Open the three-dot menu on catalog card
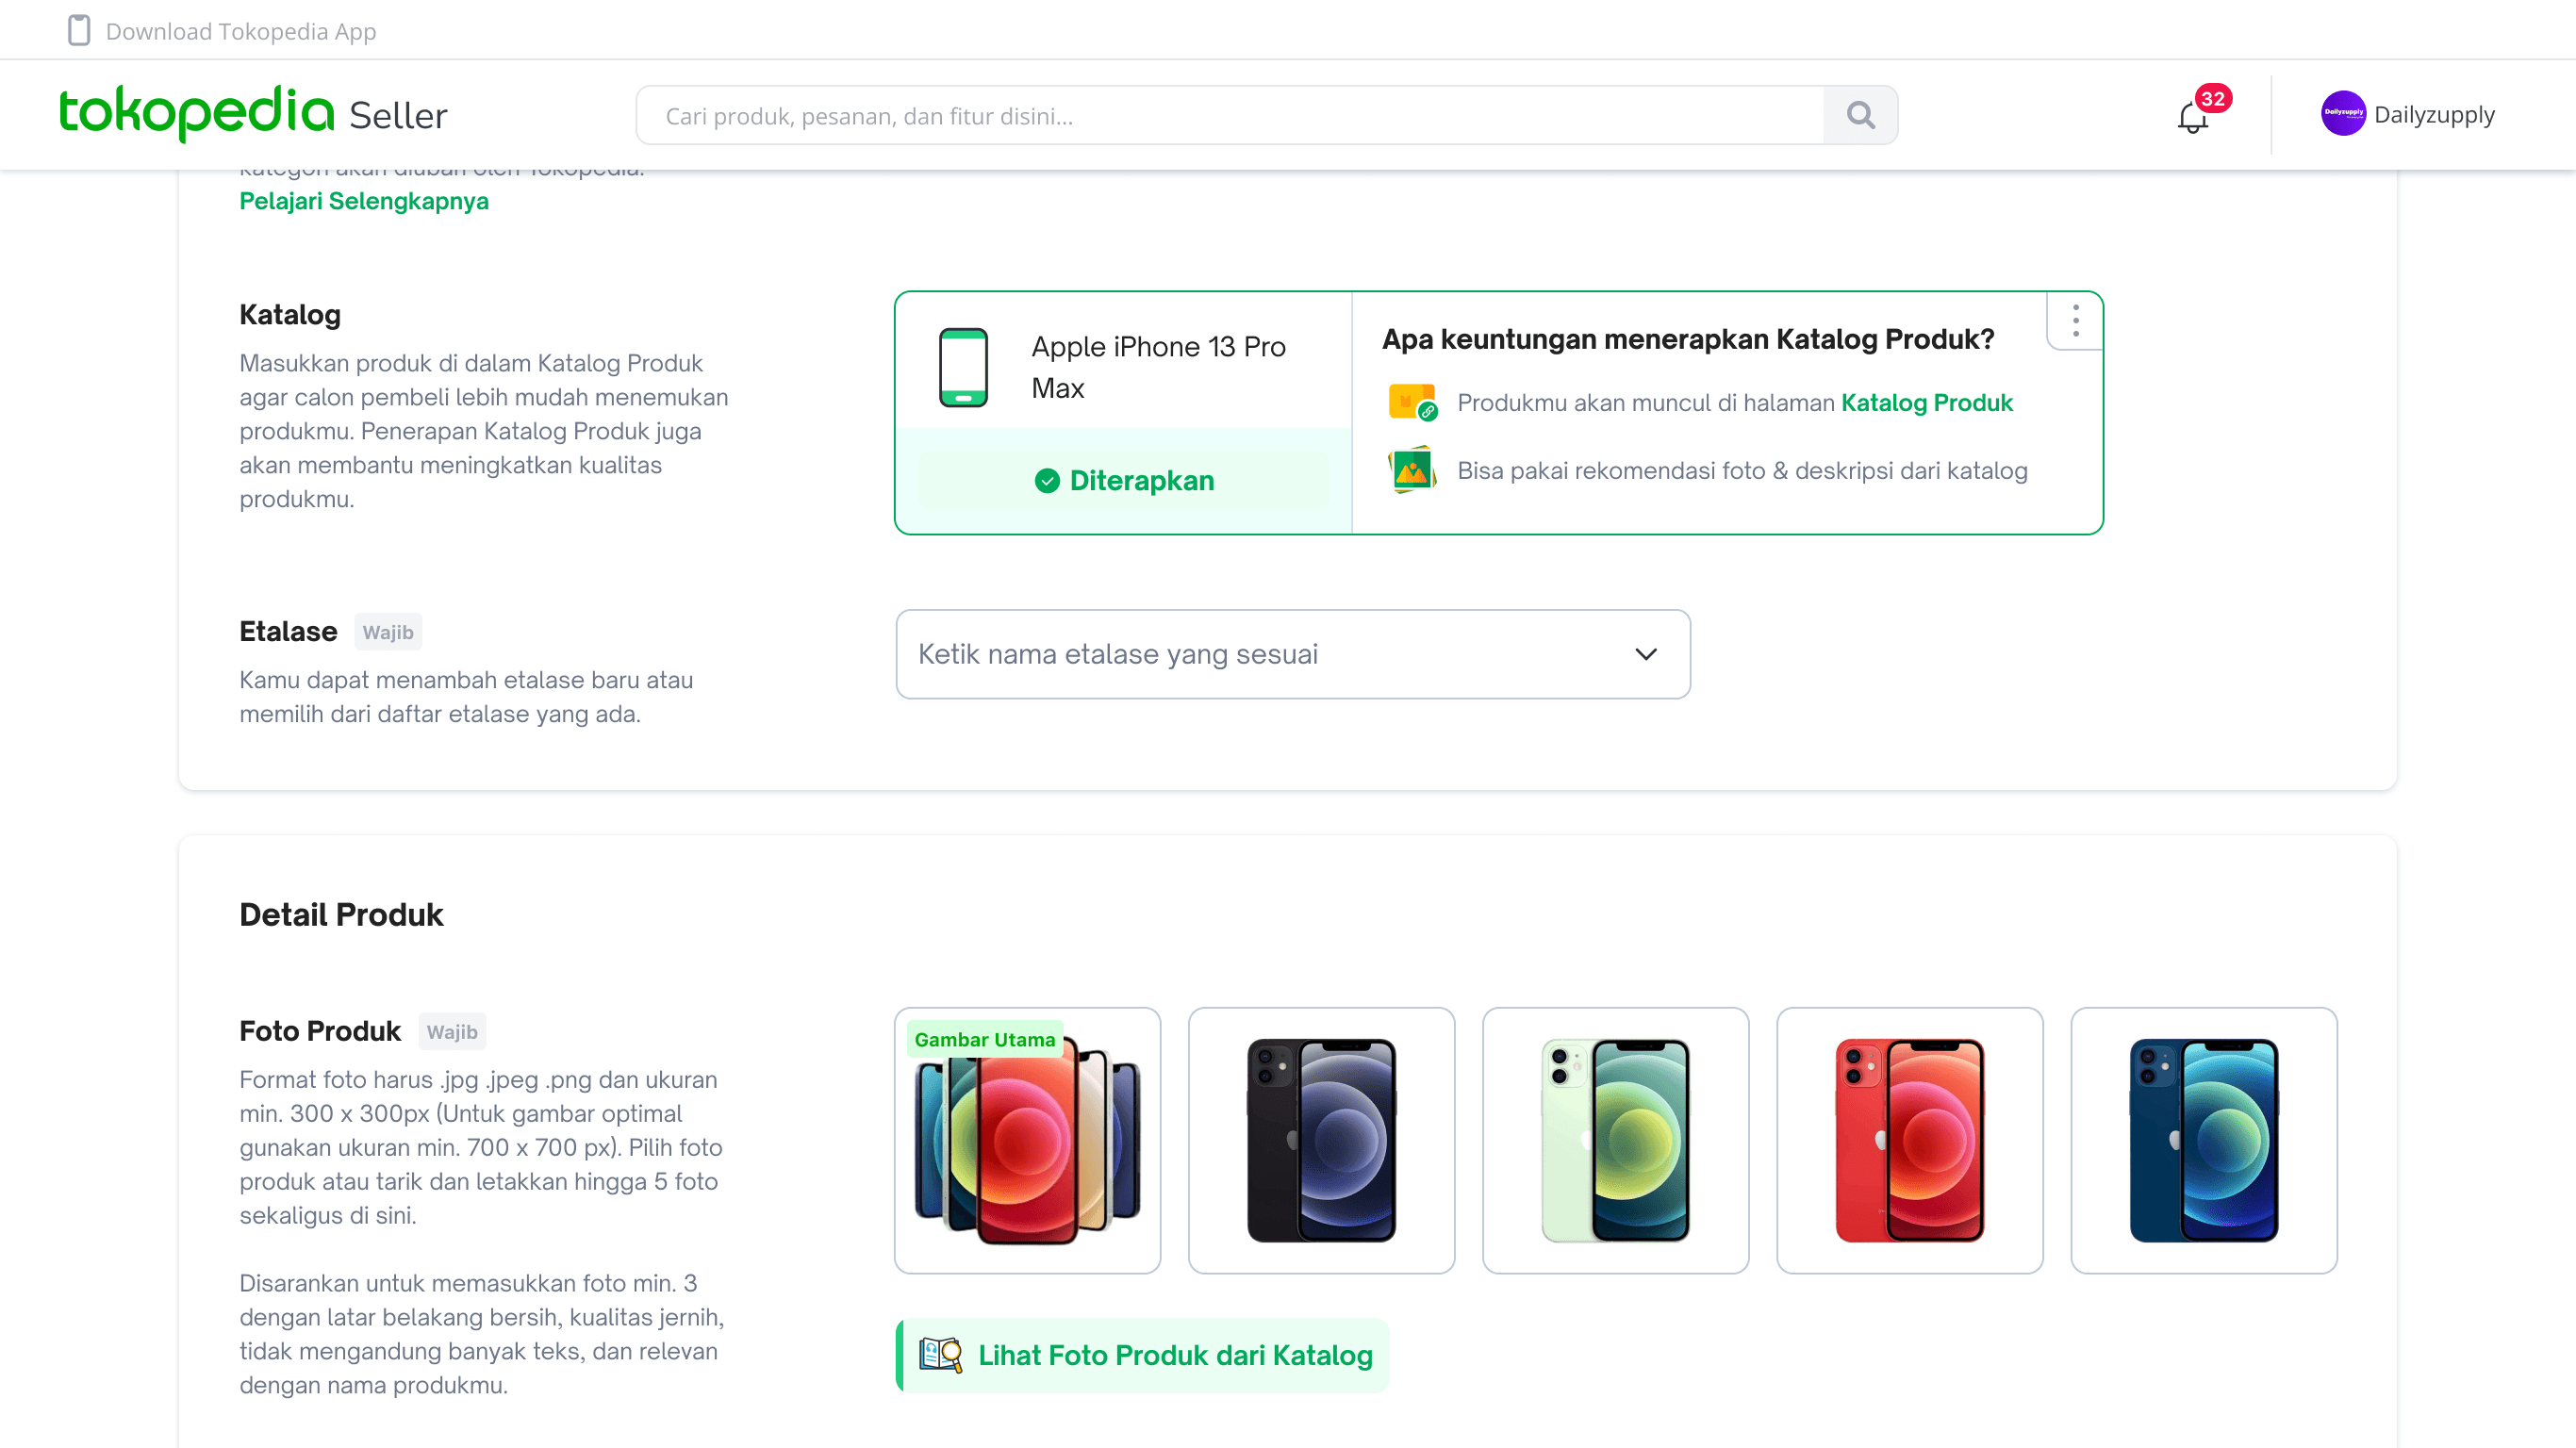 click(2075, 320)
